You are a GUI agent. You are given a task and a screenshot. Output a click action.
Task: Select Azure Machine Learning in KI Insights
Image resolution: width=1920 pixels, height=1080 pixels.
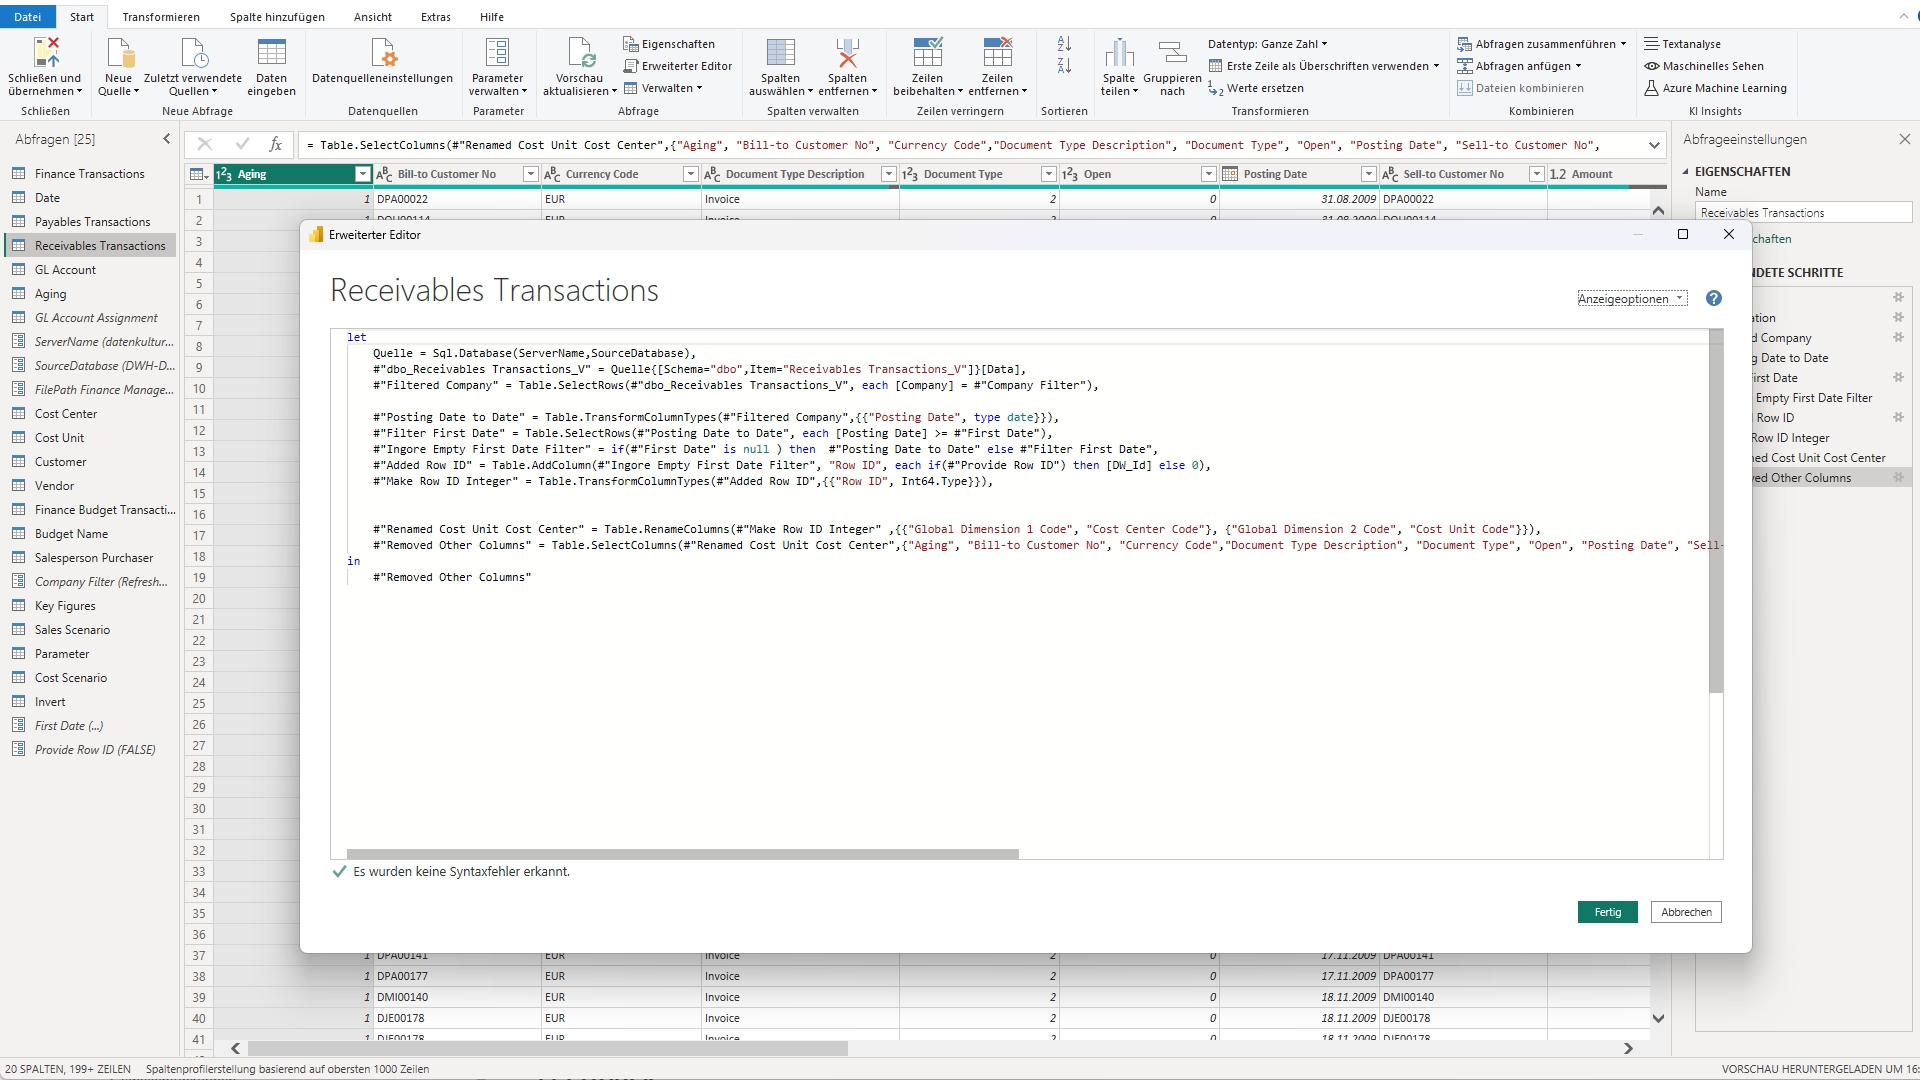pyautogui.click(x=1716, y=88)
